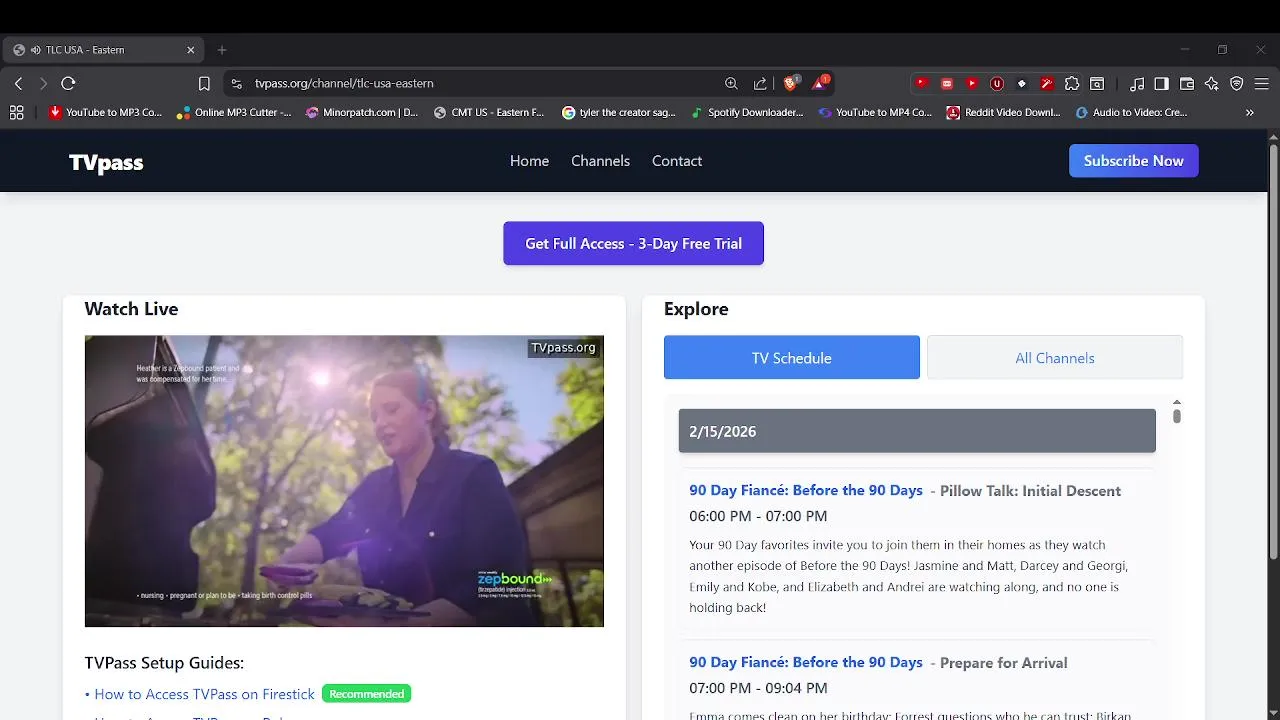Open the tab search icon in toolbar
This screenshot has height=720, width=1280.
point(1097,84)
